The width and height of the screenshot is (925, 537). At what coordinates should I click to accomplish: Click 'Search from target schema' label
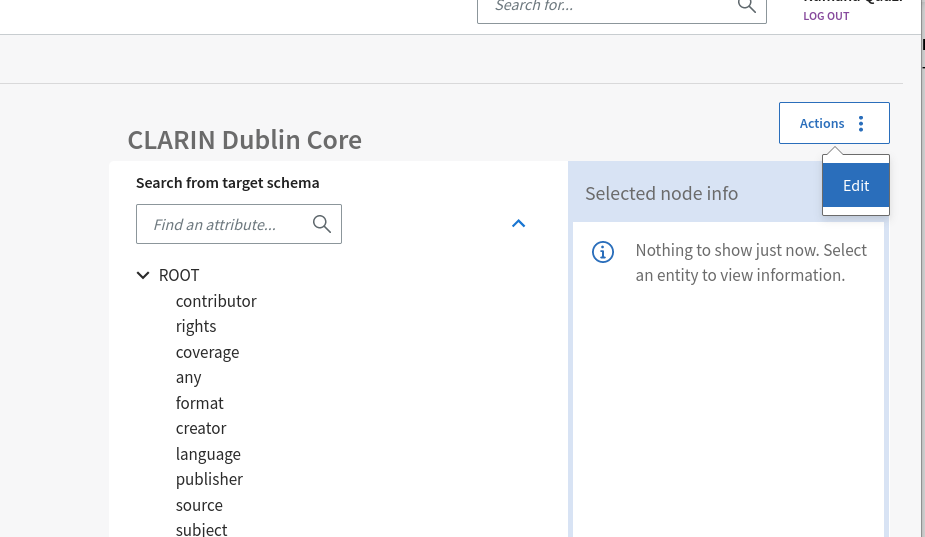click(x=228, y=183)
